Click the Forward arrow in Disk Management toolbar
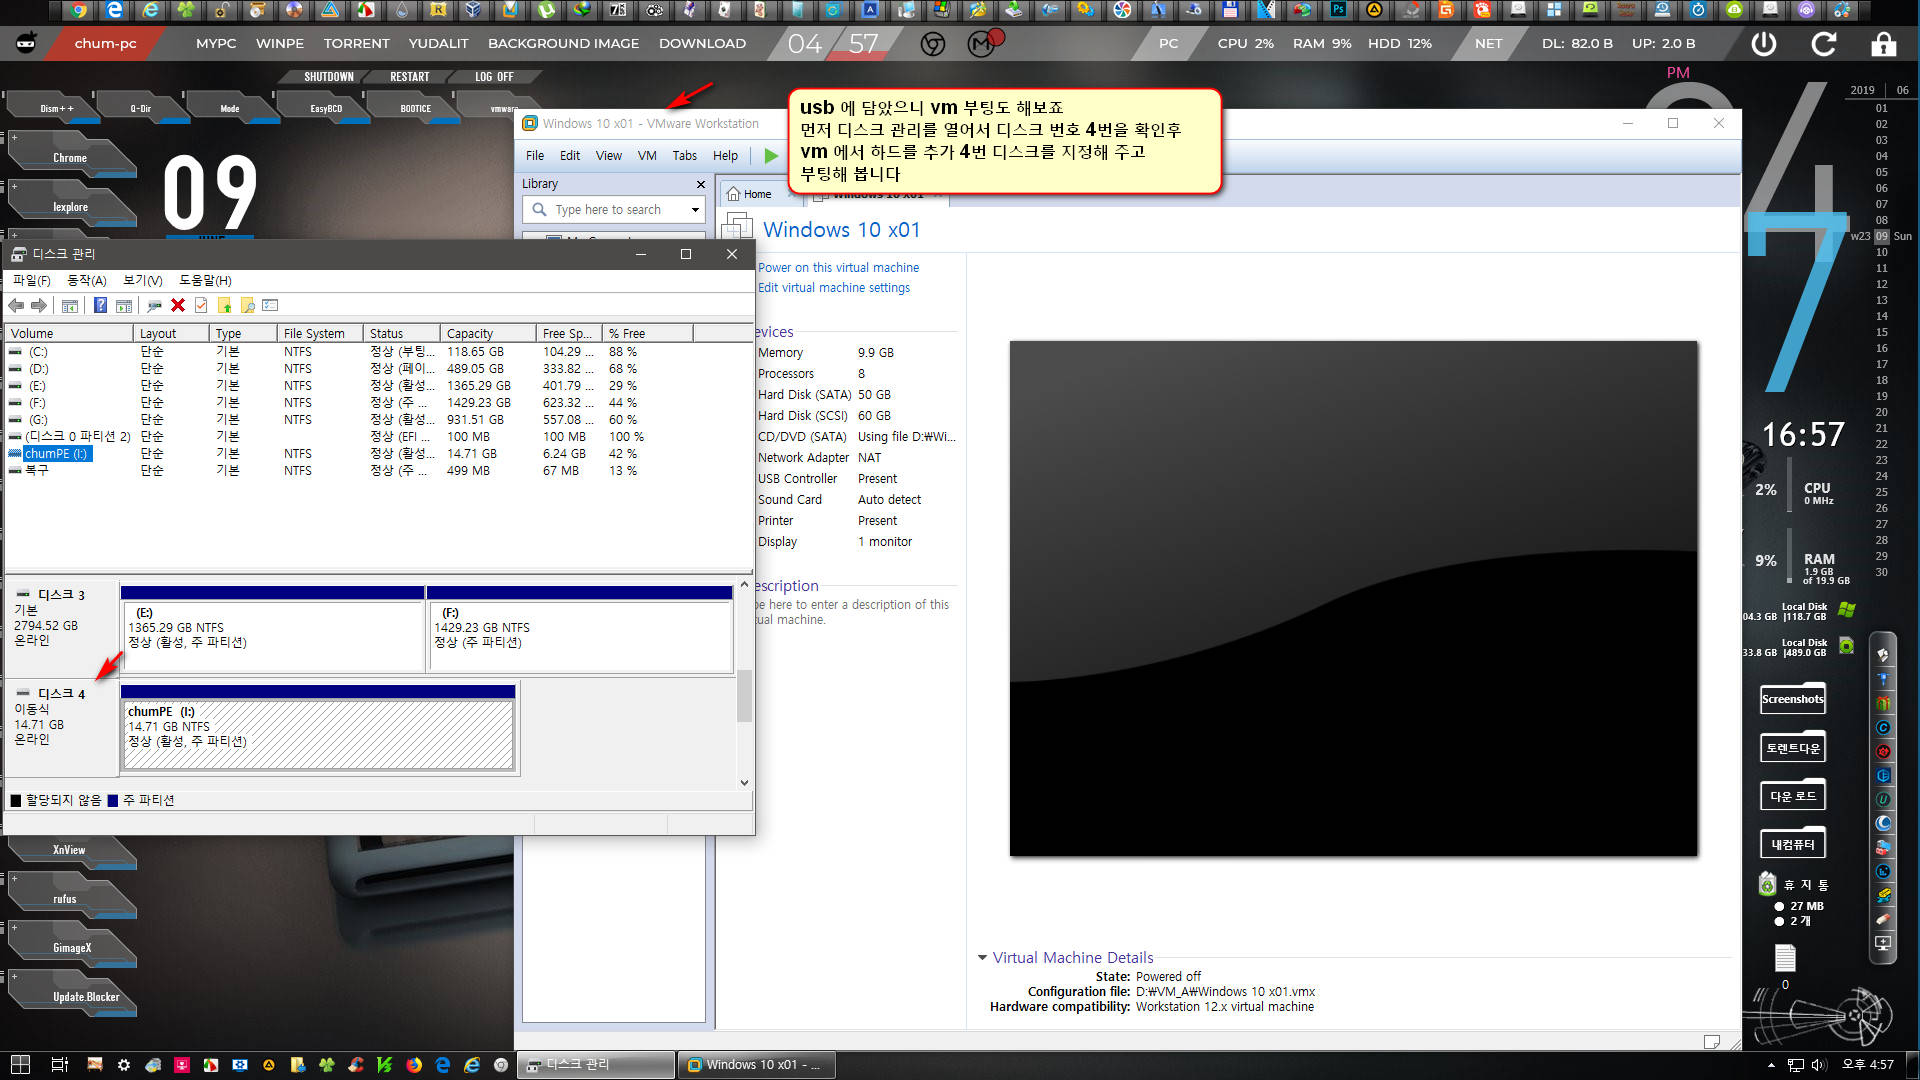 pyautogui.click(x=39, y=306)
